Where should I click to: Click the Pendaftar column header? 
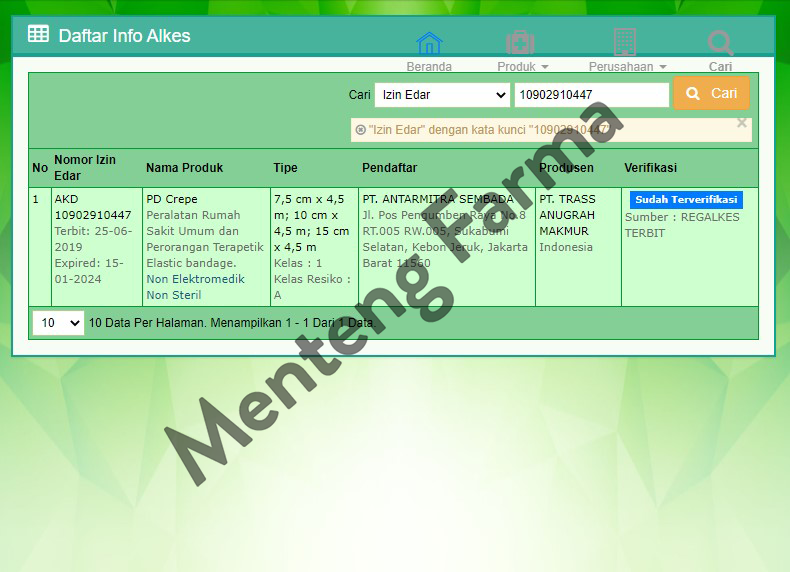[389, 168]
